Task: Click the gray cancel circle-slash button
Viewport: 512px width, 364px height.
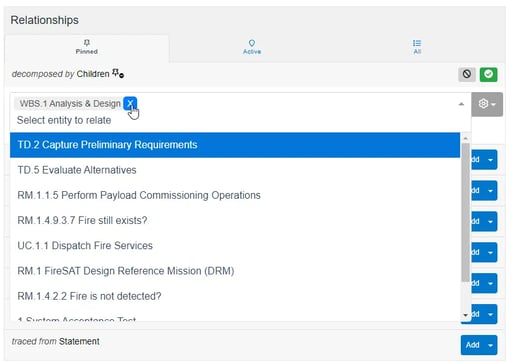Action: pyautogui.click(x=467, y=74)
